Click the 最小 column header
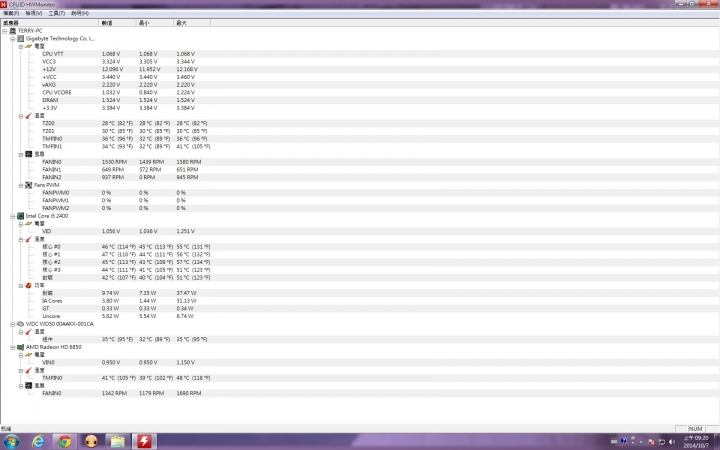Screen dimensions: 720x450 pos(155,22)
